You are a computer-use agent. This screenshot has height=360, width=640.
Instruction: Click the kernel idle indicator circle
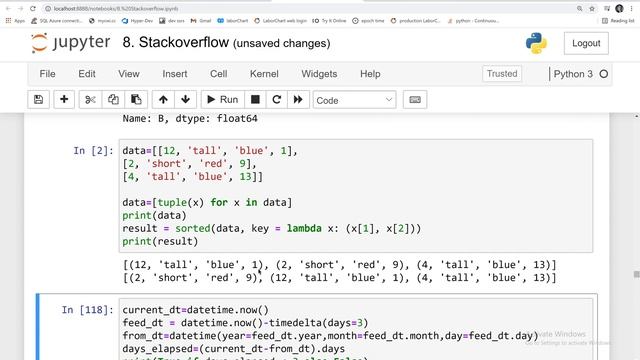(604, 74)
